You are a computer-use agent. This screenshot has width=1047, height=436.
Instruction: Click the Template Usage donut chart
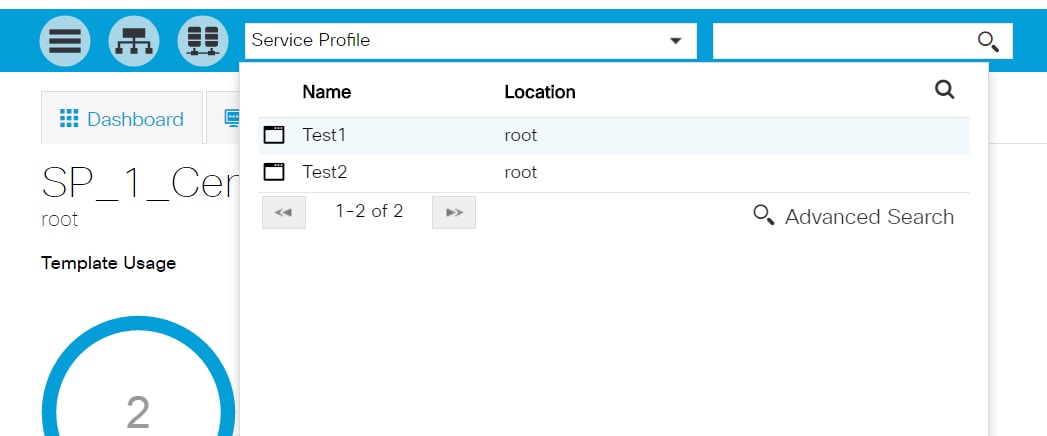tap(138, 376)
